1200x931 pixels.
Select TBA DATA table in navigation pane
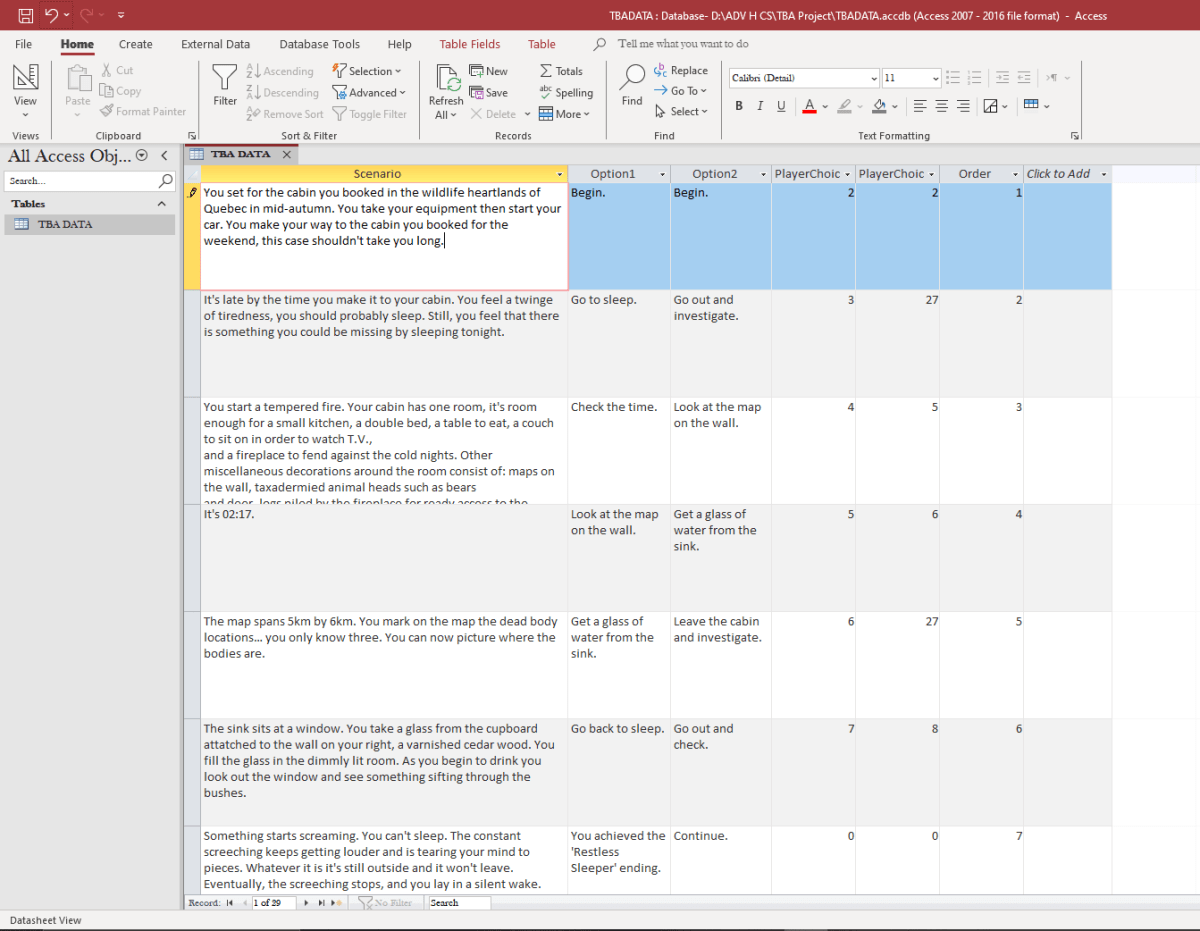89,224
